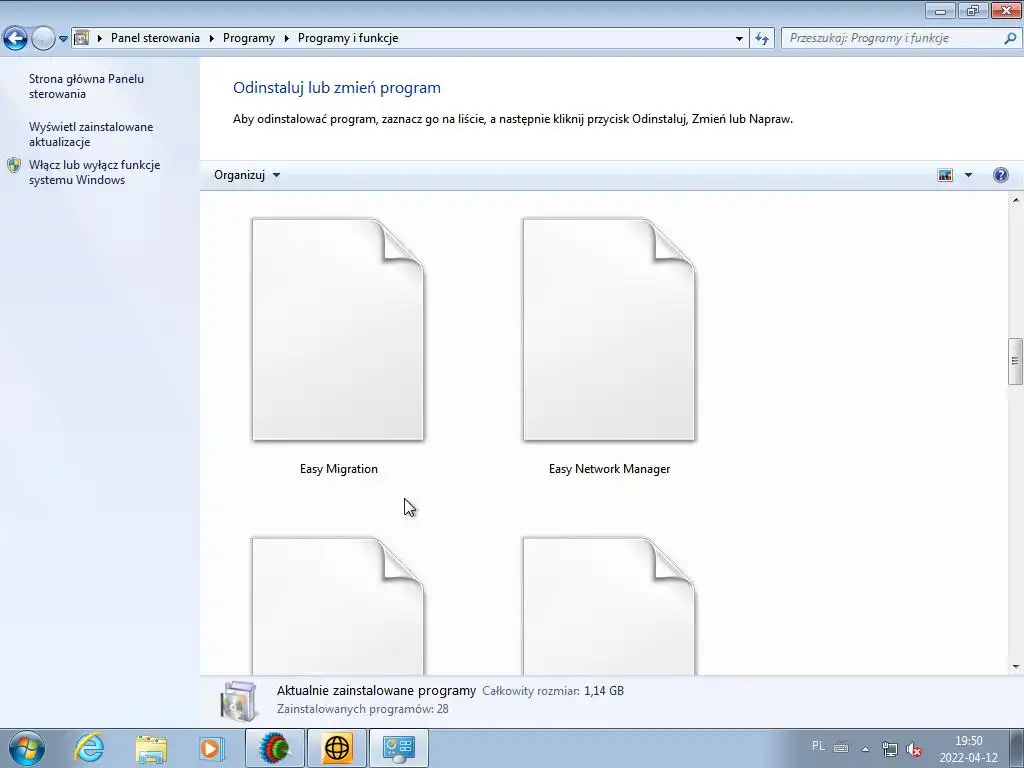Refresh the Programy i funkcje view

(761, 39)
